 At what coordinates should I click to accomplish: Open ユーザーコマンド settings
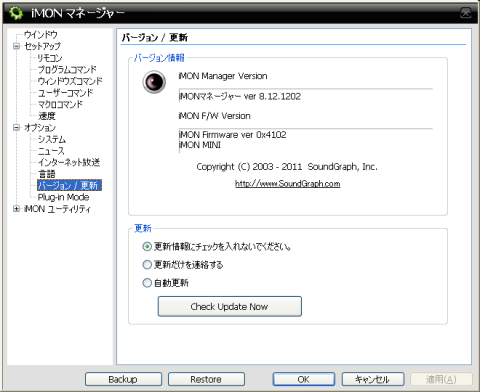tap(65, 93)
